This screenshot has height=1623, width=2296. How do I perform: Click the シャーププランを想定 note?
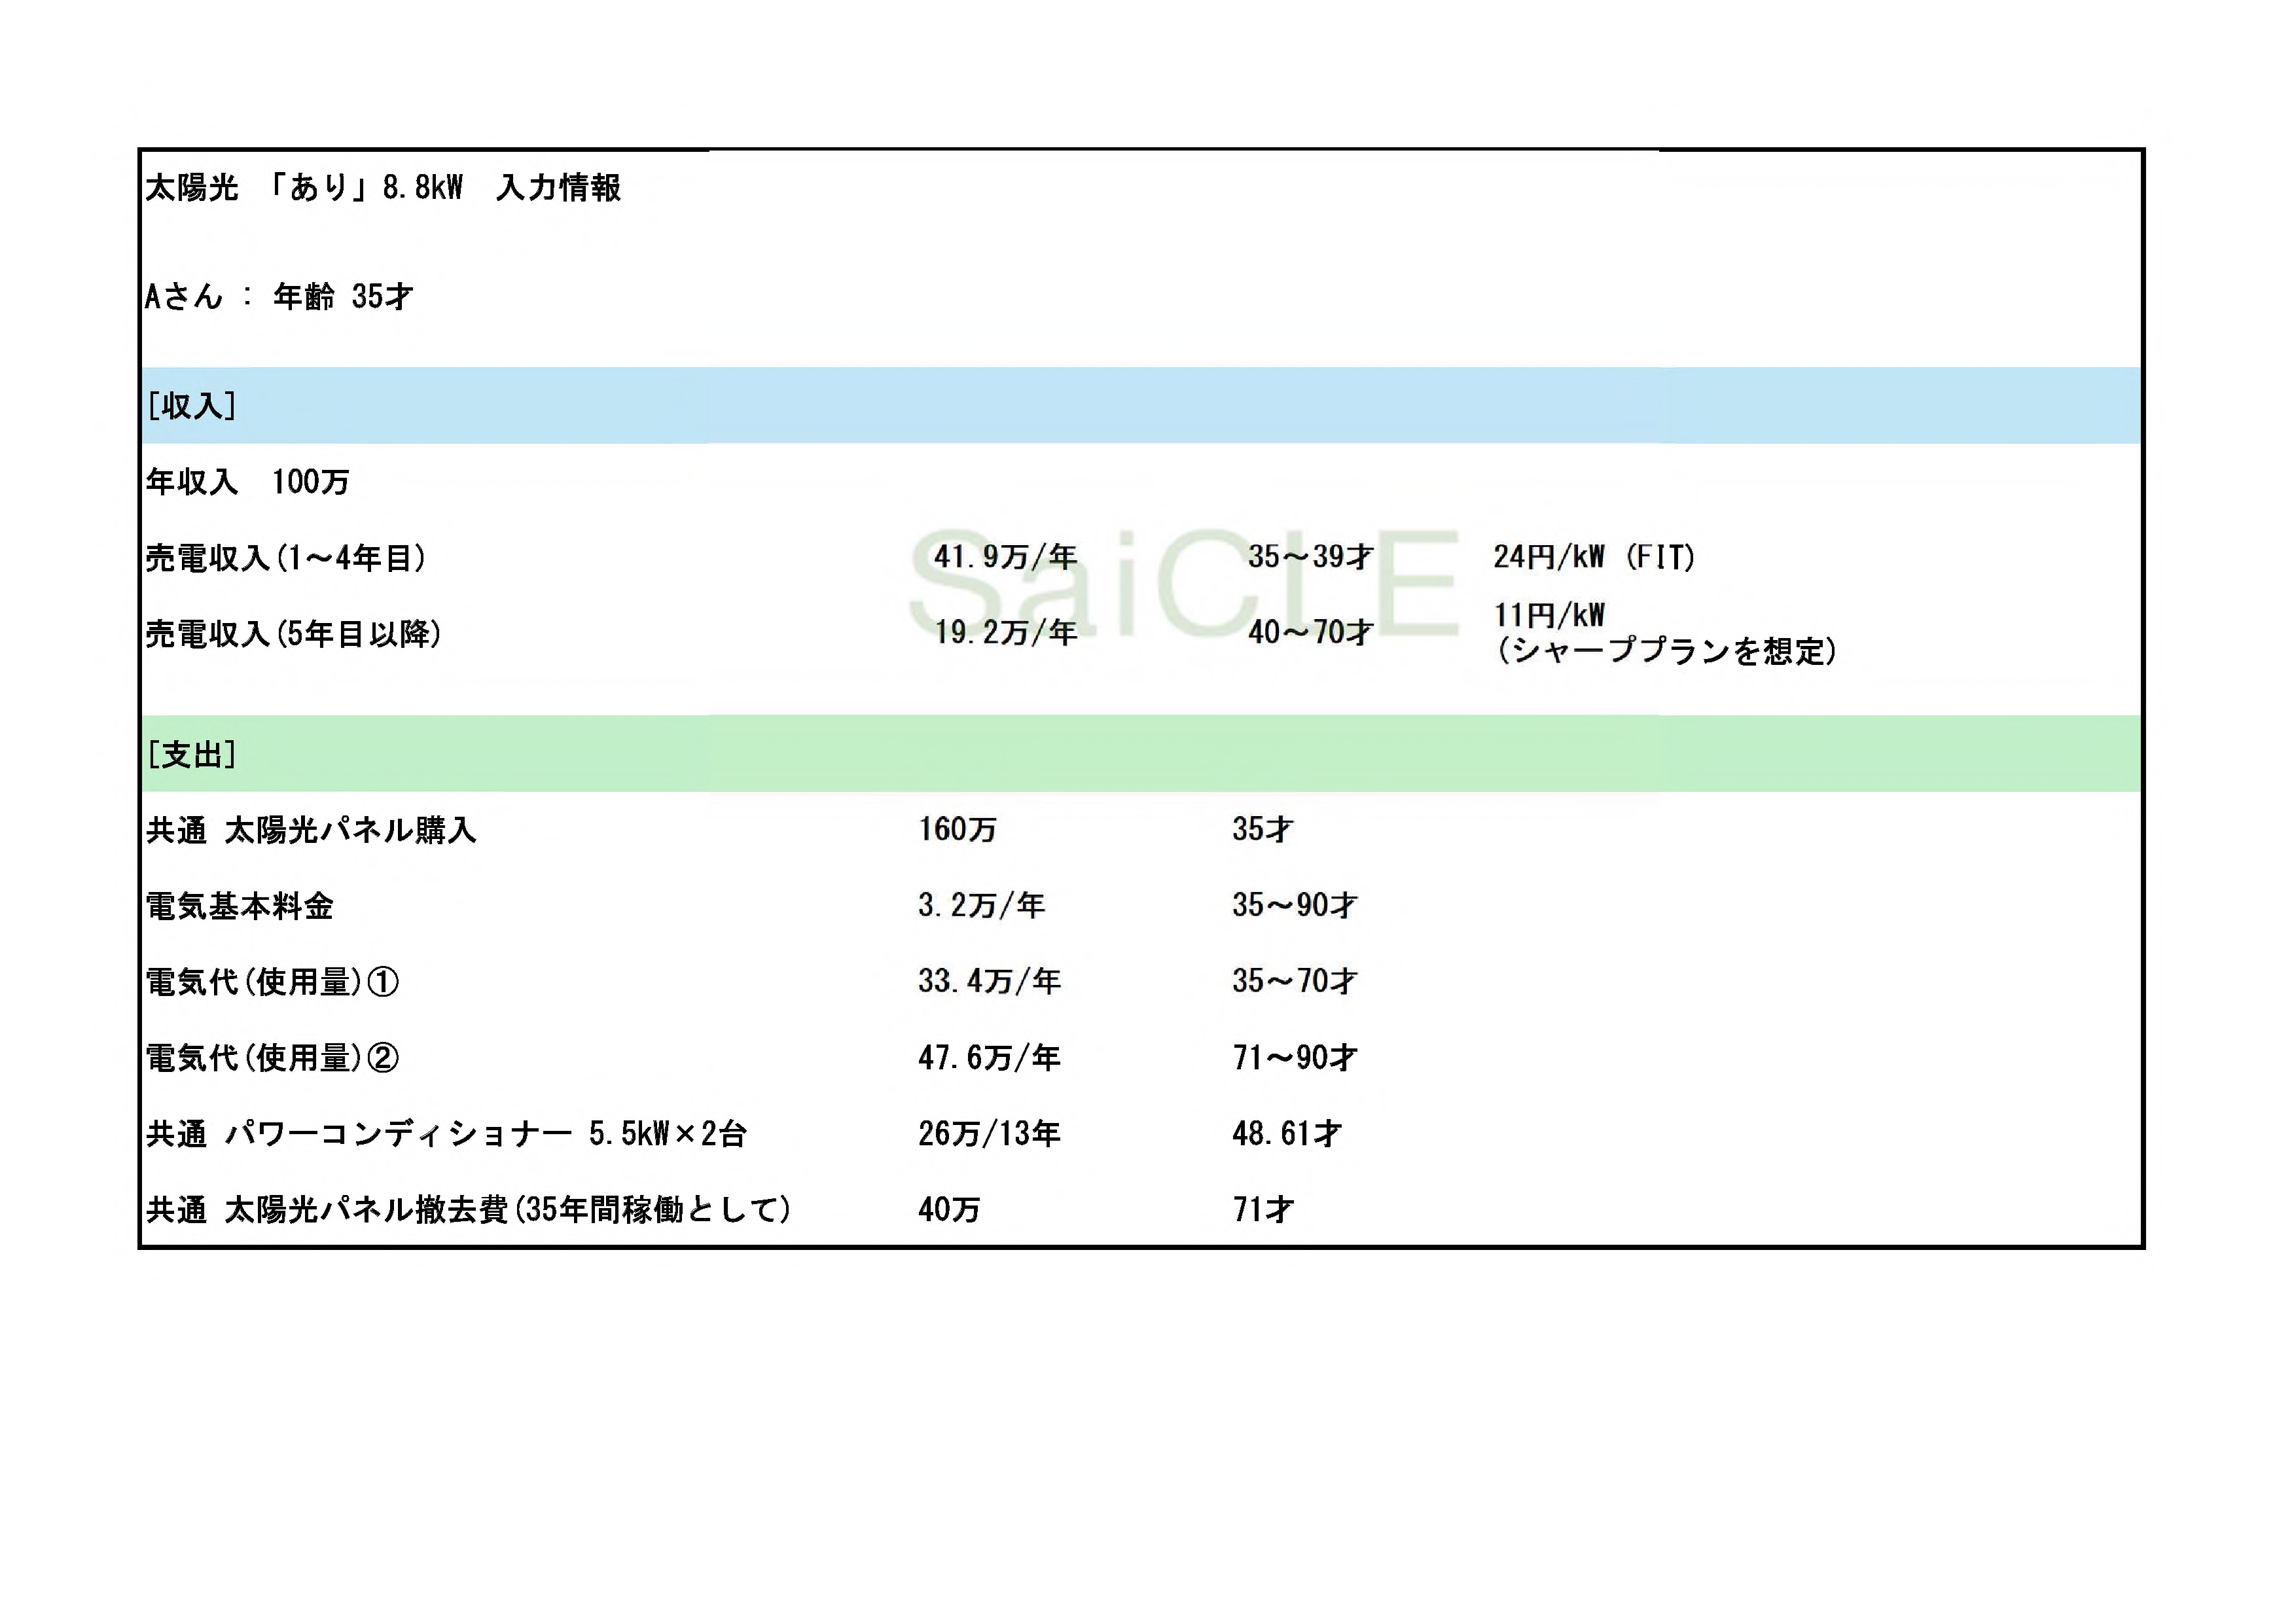1666,652
